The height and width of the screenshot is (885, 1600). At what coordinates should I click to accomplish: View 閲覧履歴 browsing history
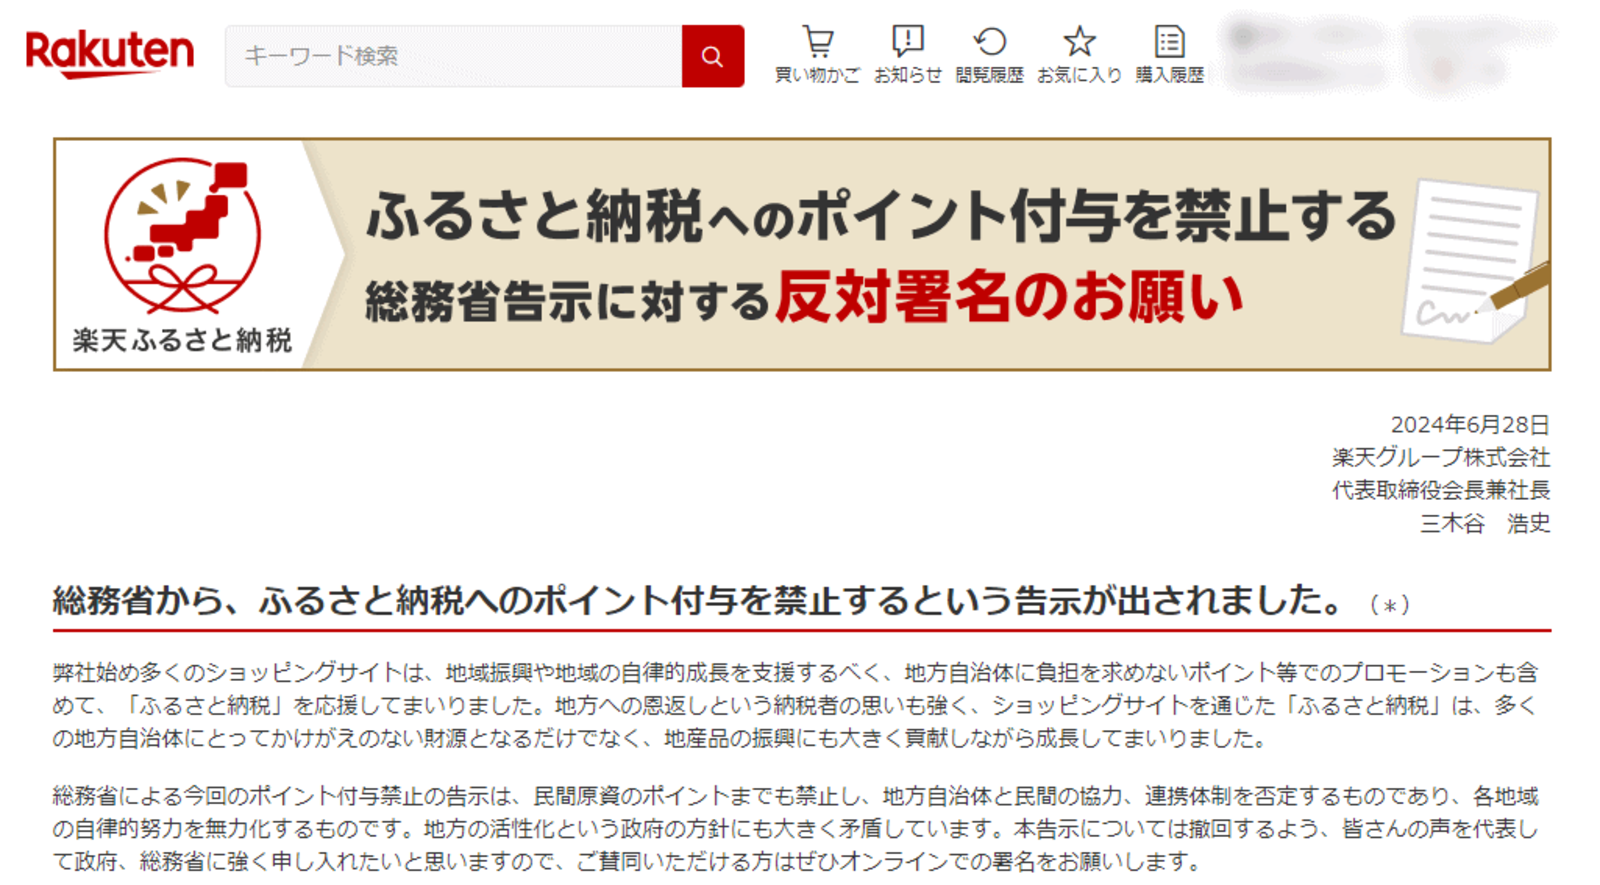pos(989,55)
